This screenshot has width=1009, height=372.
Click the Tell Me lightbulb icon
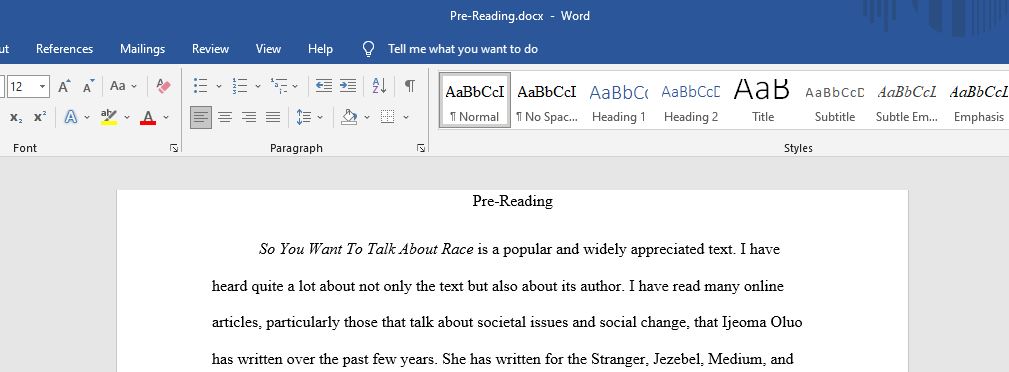tap(368, 49)
